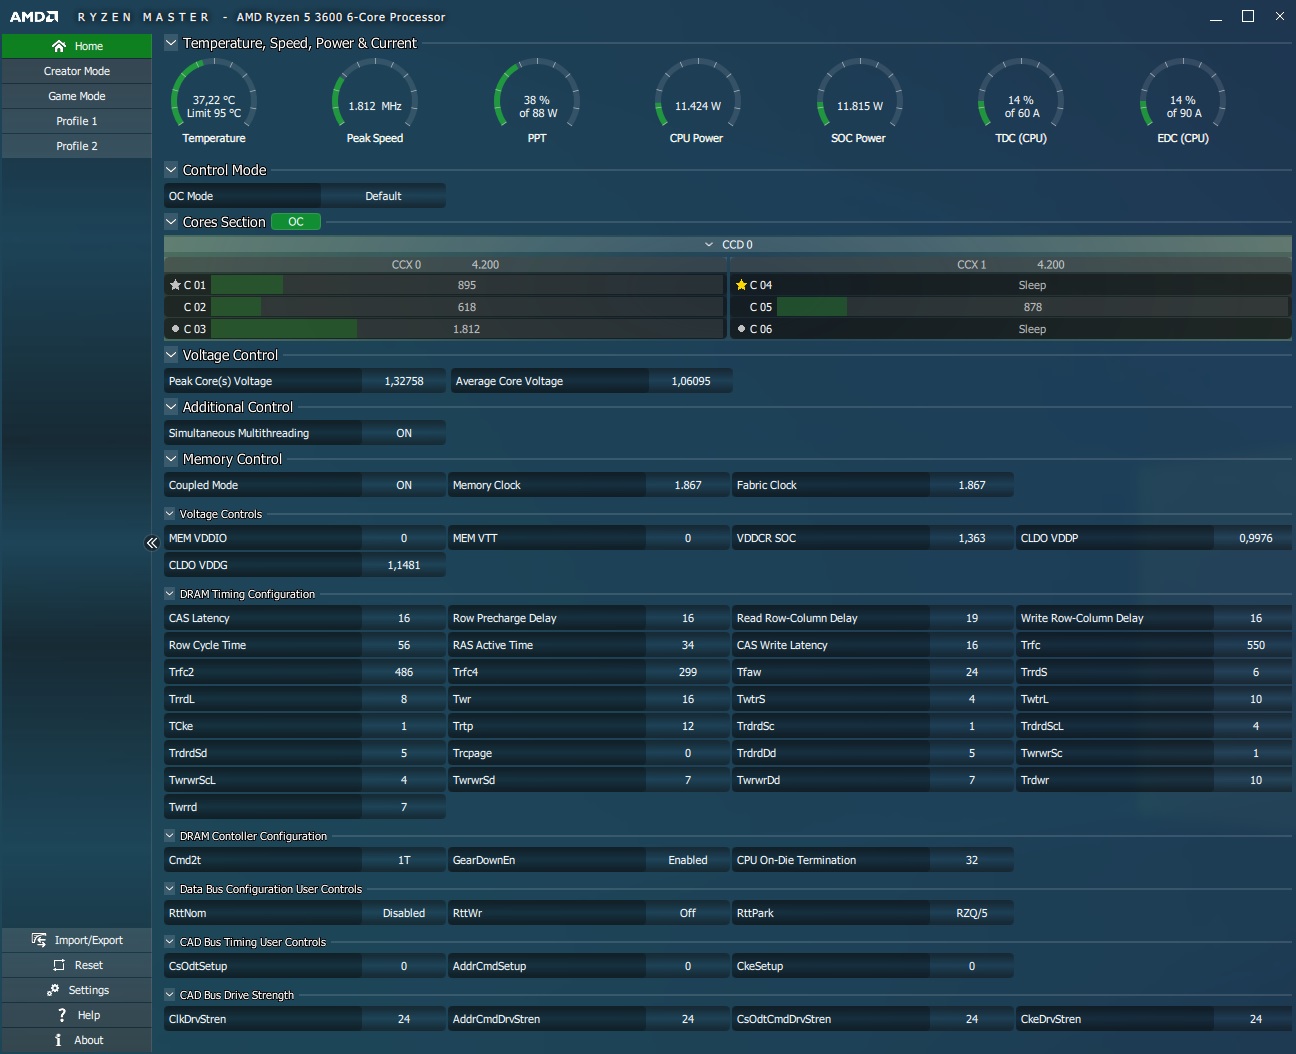Viewport: 1296px width, 1054px height.
Task: Click the AMD logo in title bar
Action: (34, 17)
